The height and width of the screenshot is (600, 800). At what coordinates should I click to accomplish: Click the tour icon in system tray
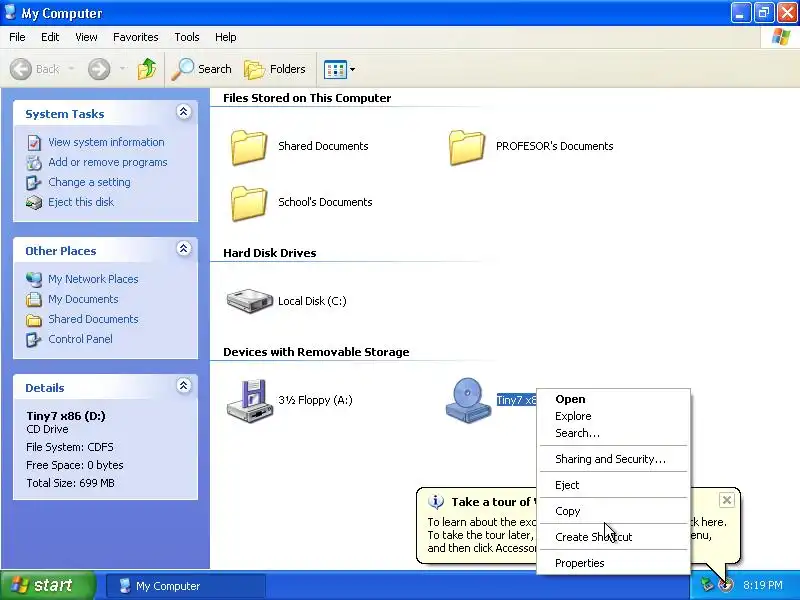(726, 585)
